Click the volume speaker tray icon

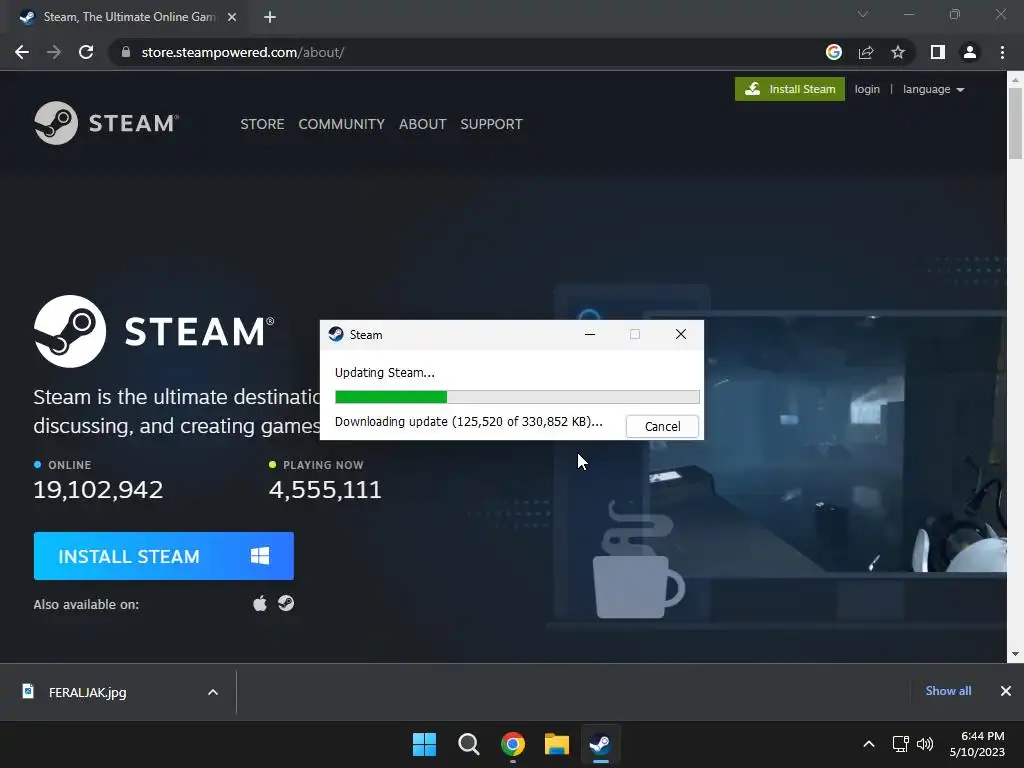(925, 744)
